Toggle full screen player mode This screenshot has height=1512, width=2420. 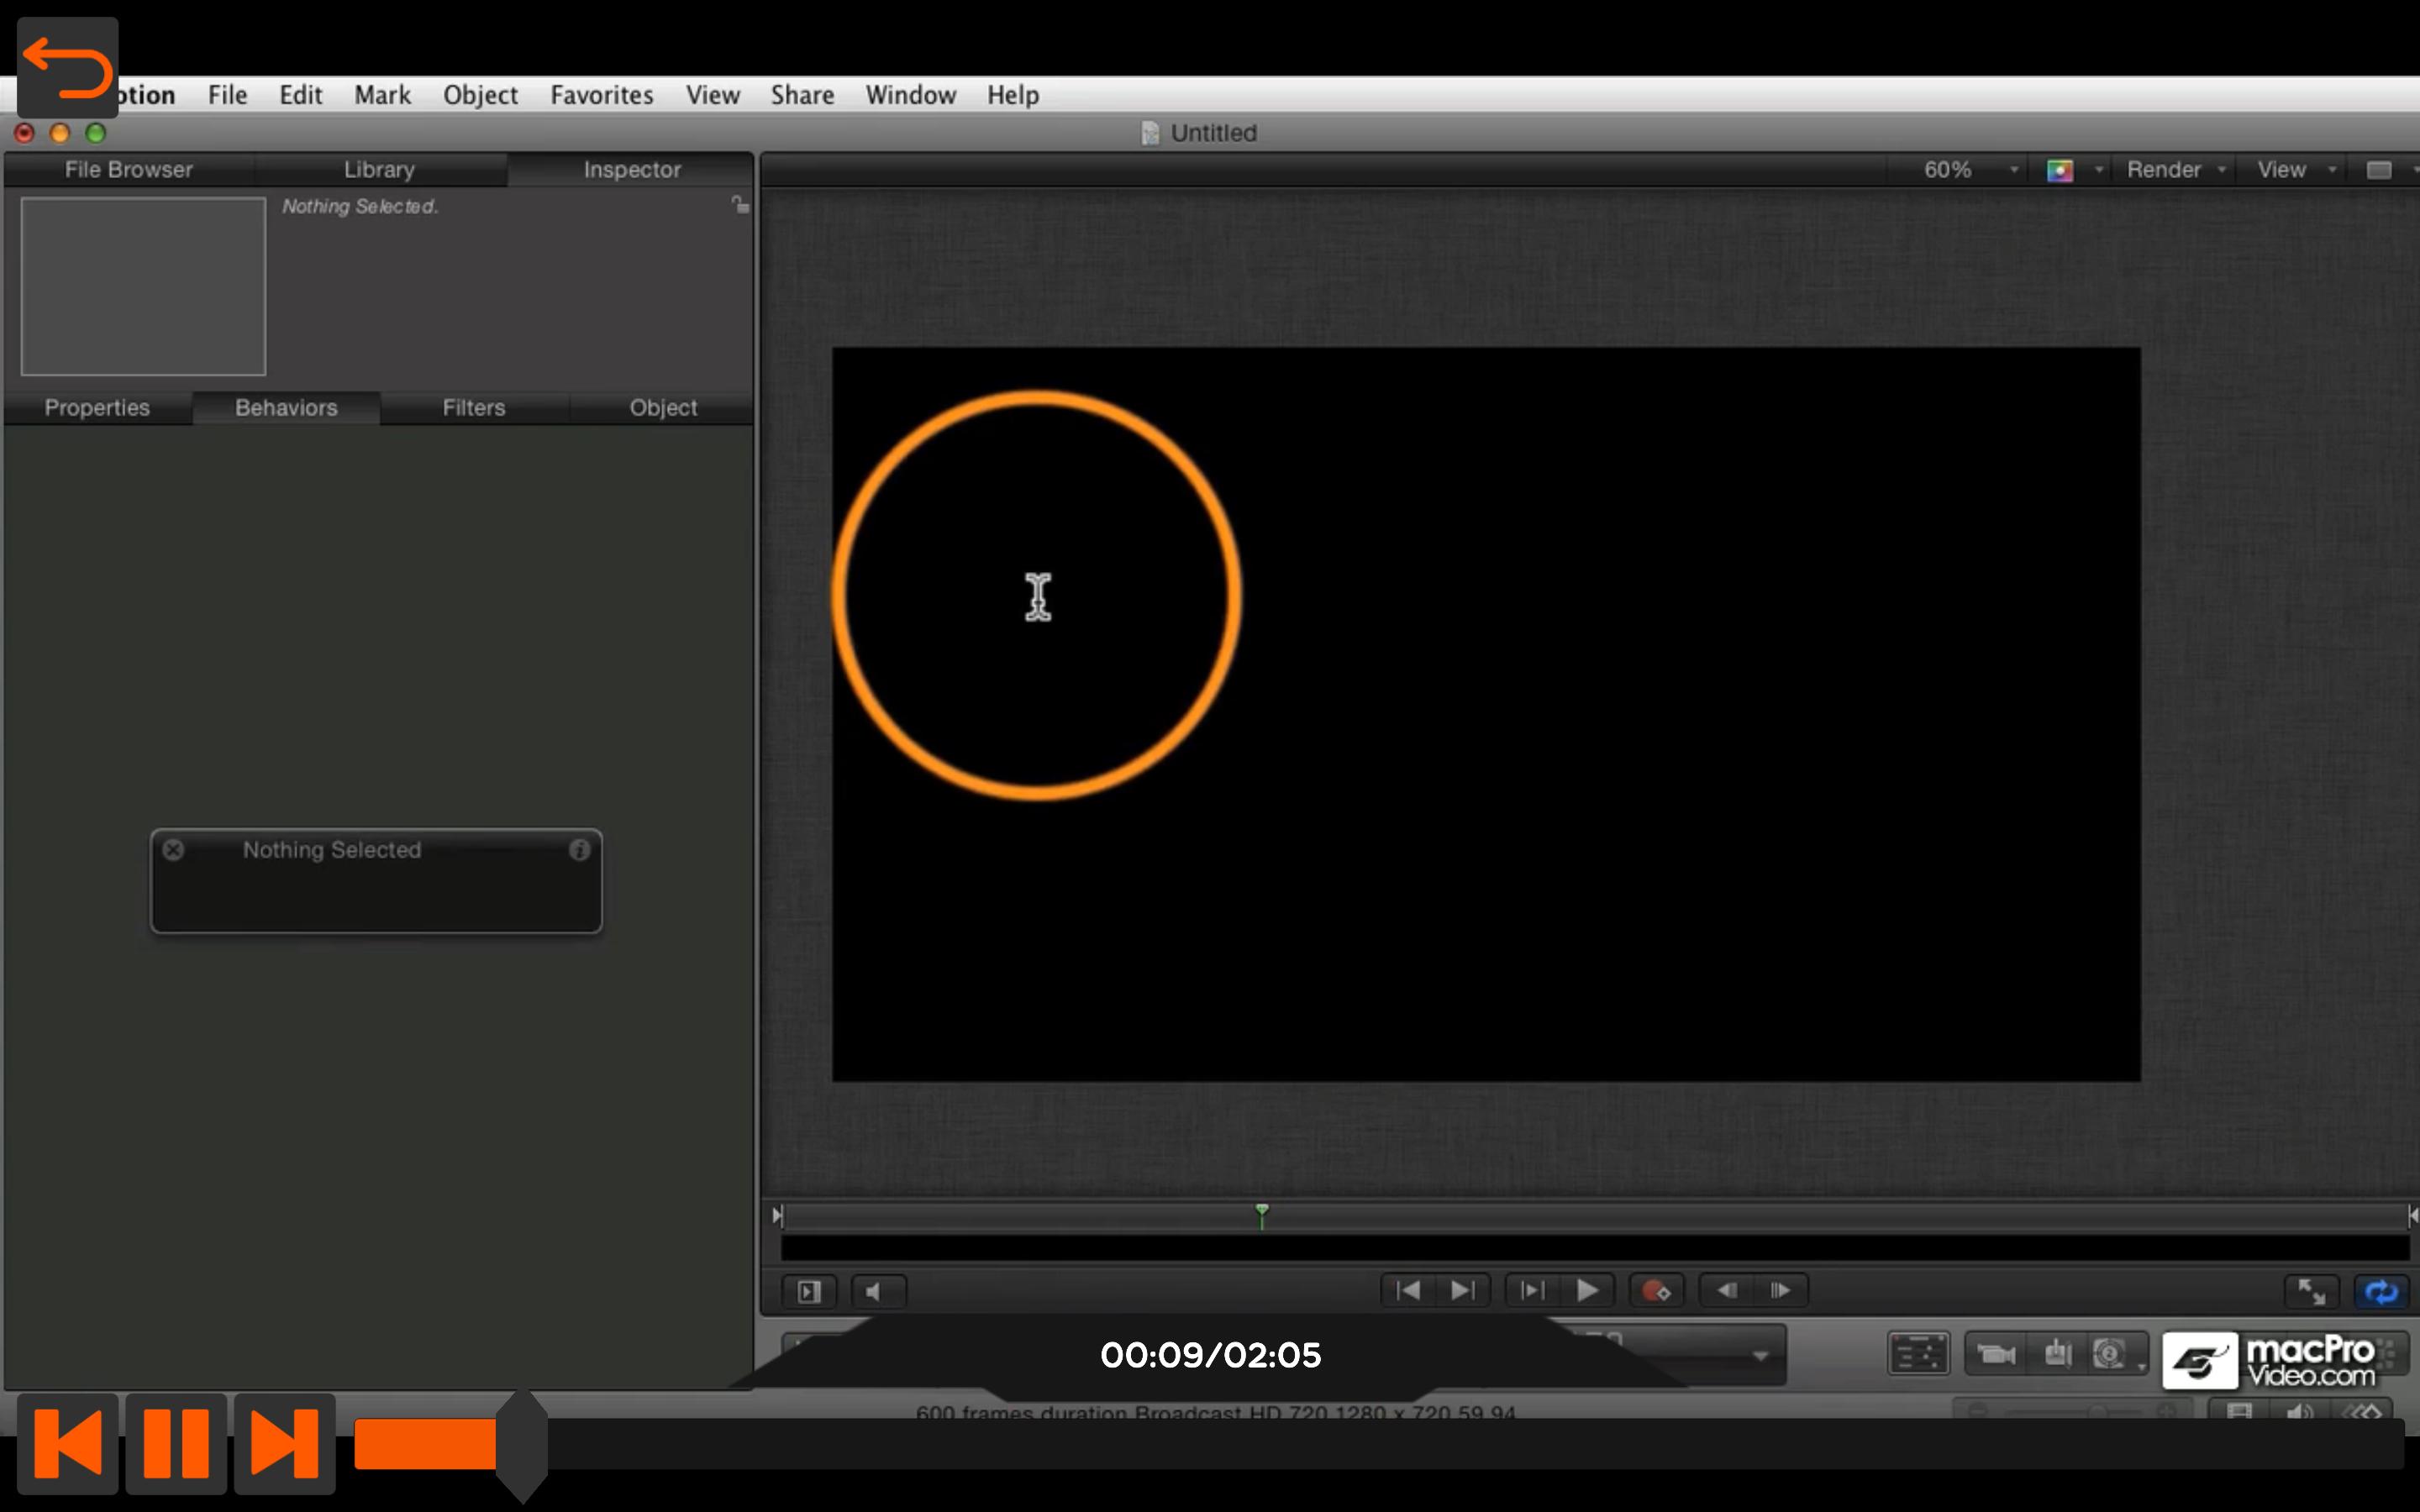tap(2311, 1292)
